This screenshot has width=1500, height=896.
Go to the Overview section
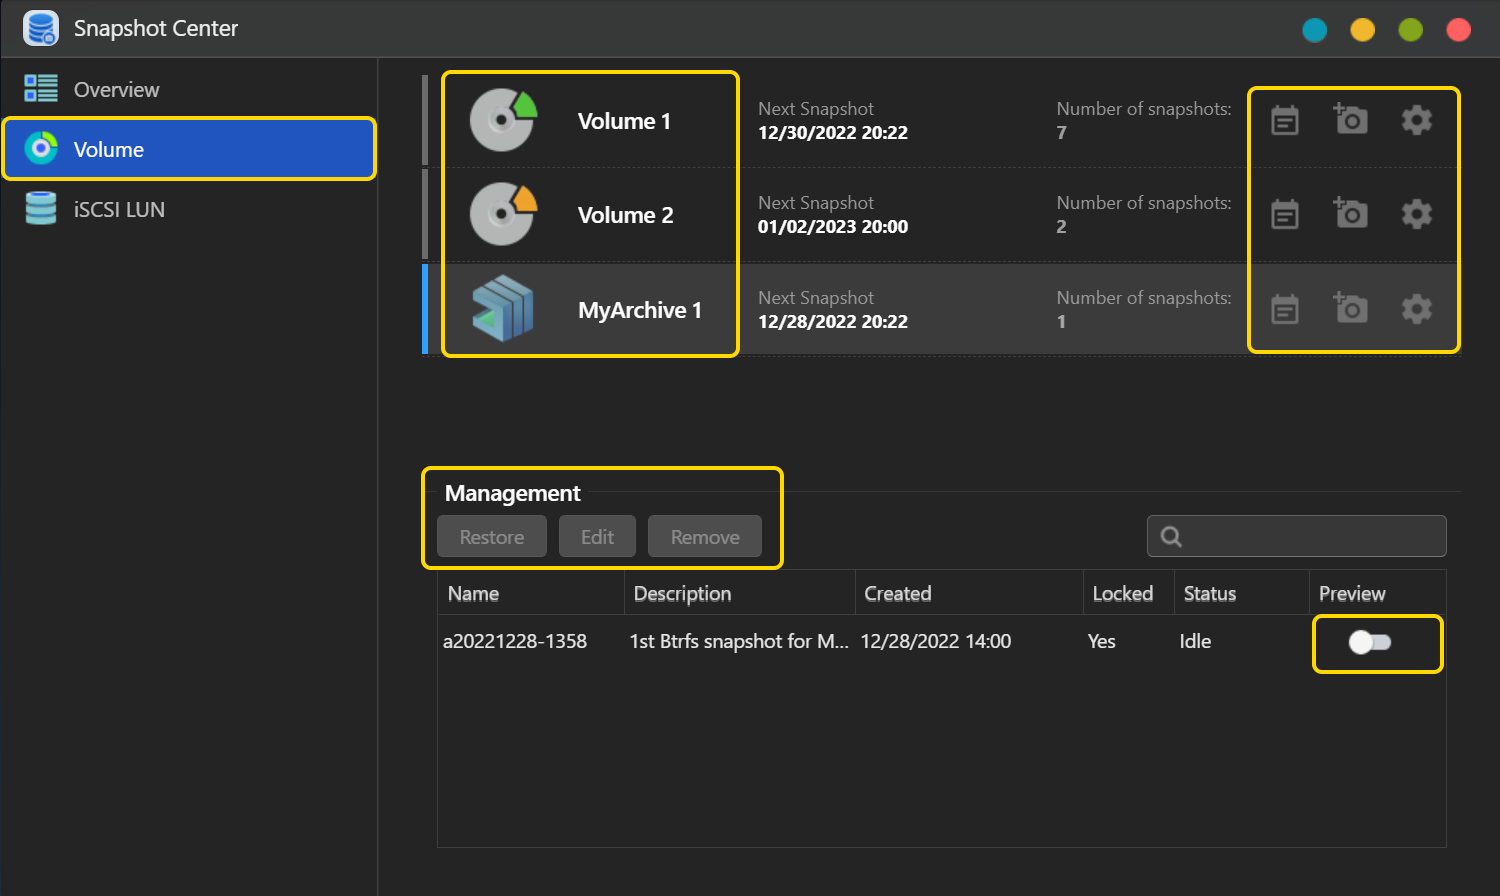[116, 90]
